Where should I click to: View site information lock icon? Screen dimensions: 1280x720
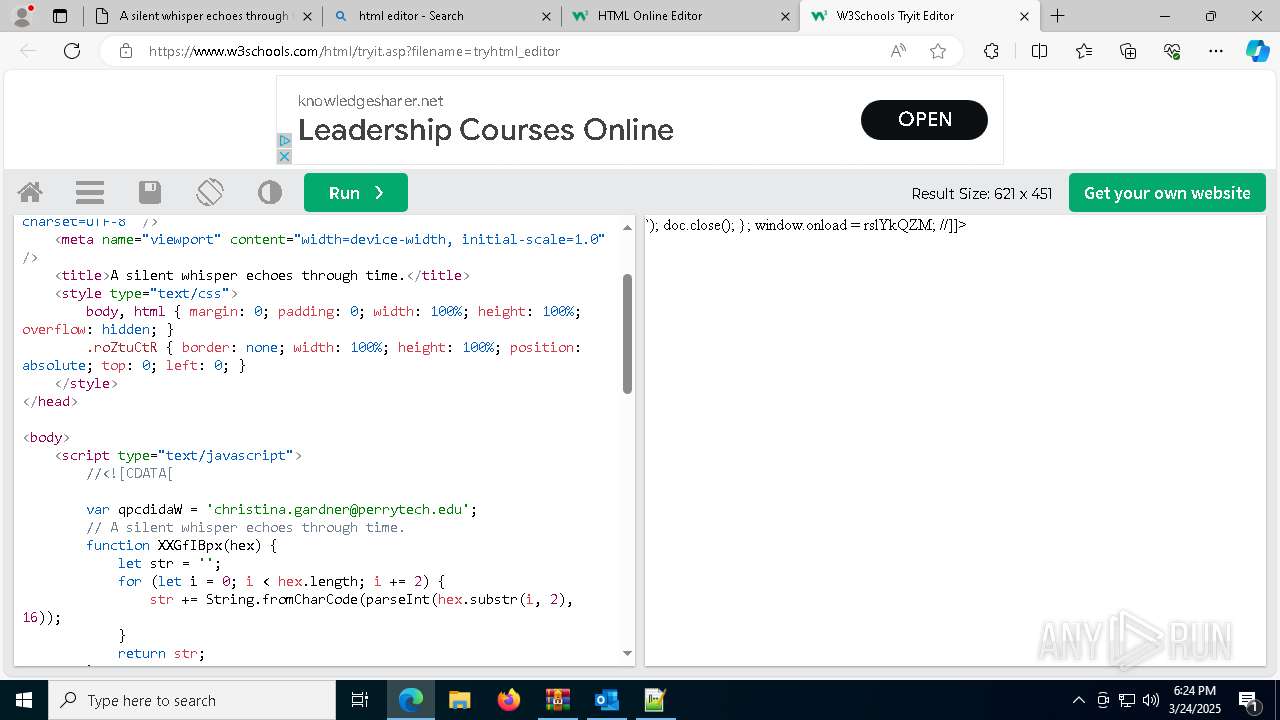pyautogui.click(x=126, y=51)
